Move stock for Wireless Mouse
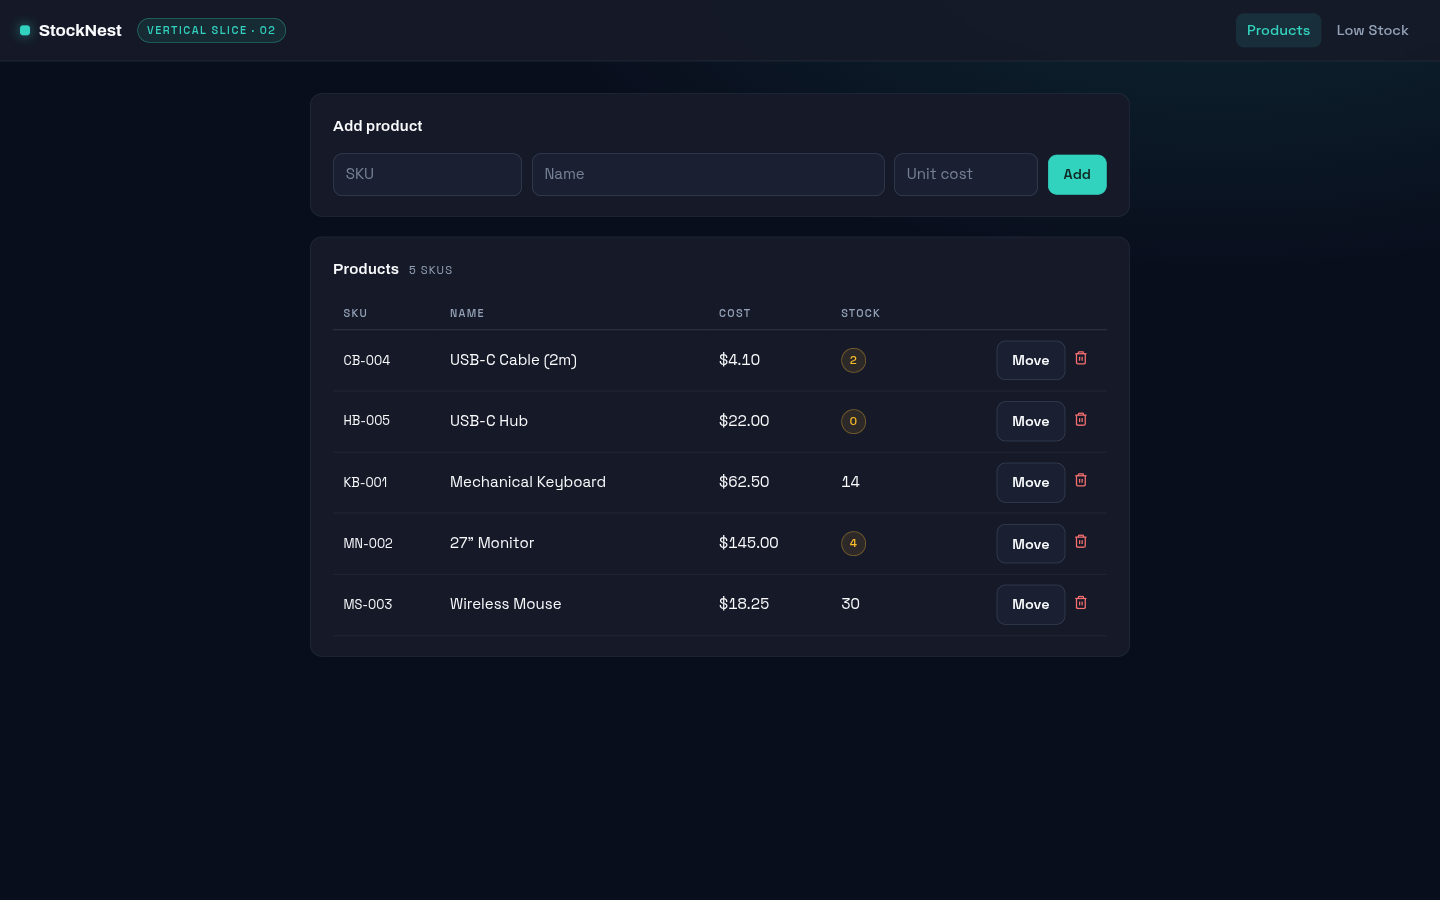 [x=1030, y=604]
